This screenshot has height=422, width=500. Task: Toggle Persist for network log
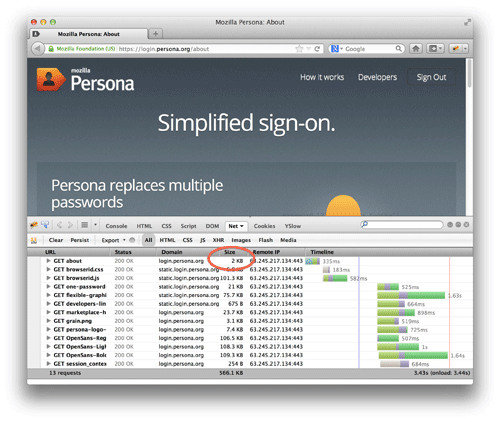[x=80, y=240]
